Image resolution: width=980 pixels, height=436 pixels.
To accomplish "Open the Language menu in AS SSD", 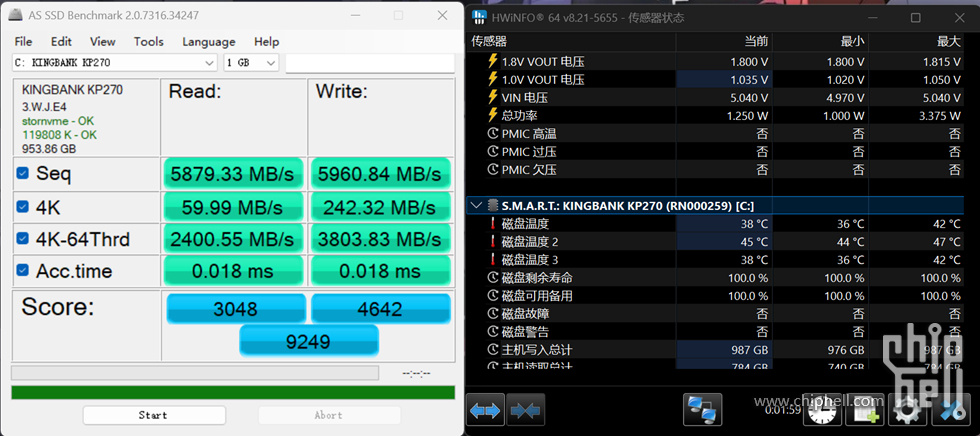I will [x=209, y=42].
